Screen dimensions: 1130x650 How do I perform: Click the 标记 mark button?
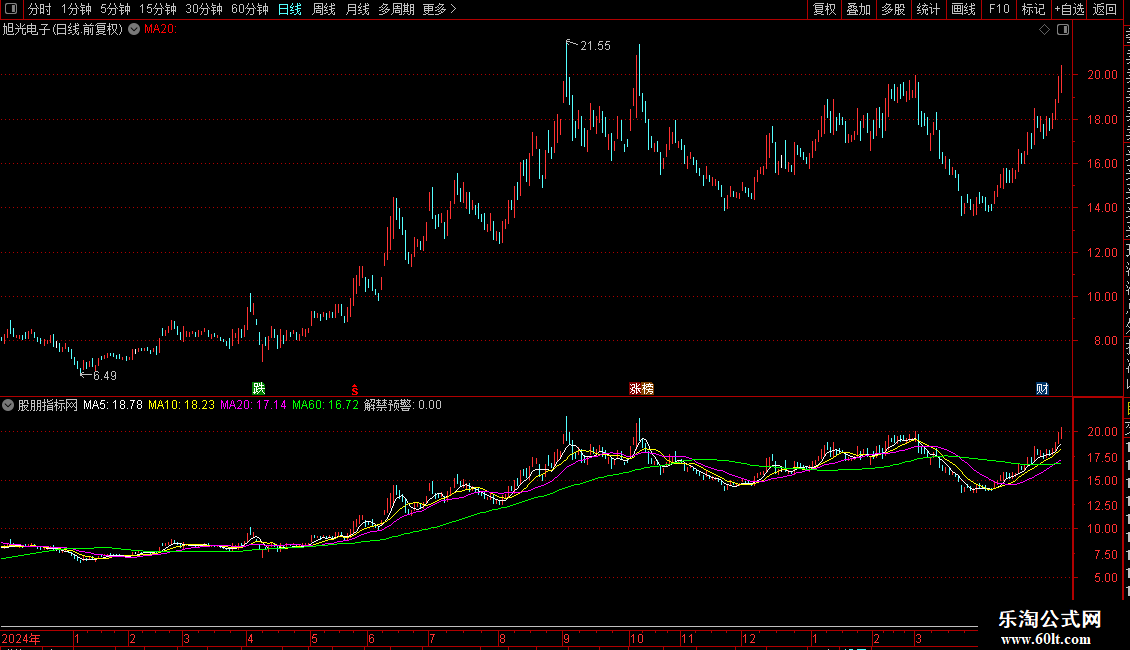[1033, 9]
